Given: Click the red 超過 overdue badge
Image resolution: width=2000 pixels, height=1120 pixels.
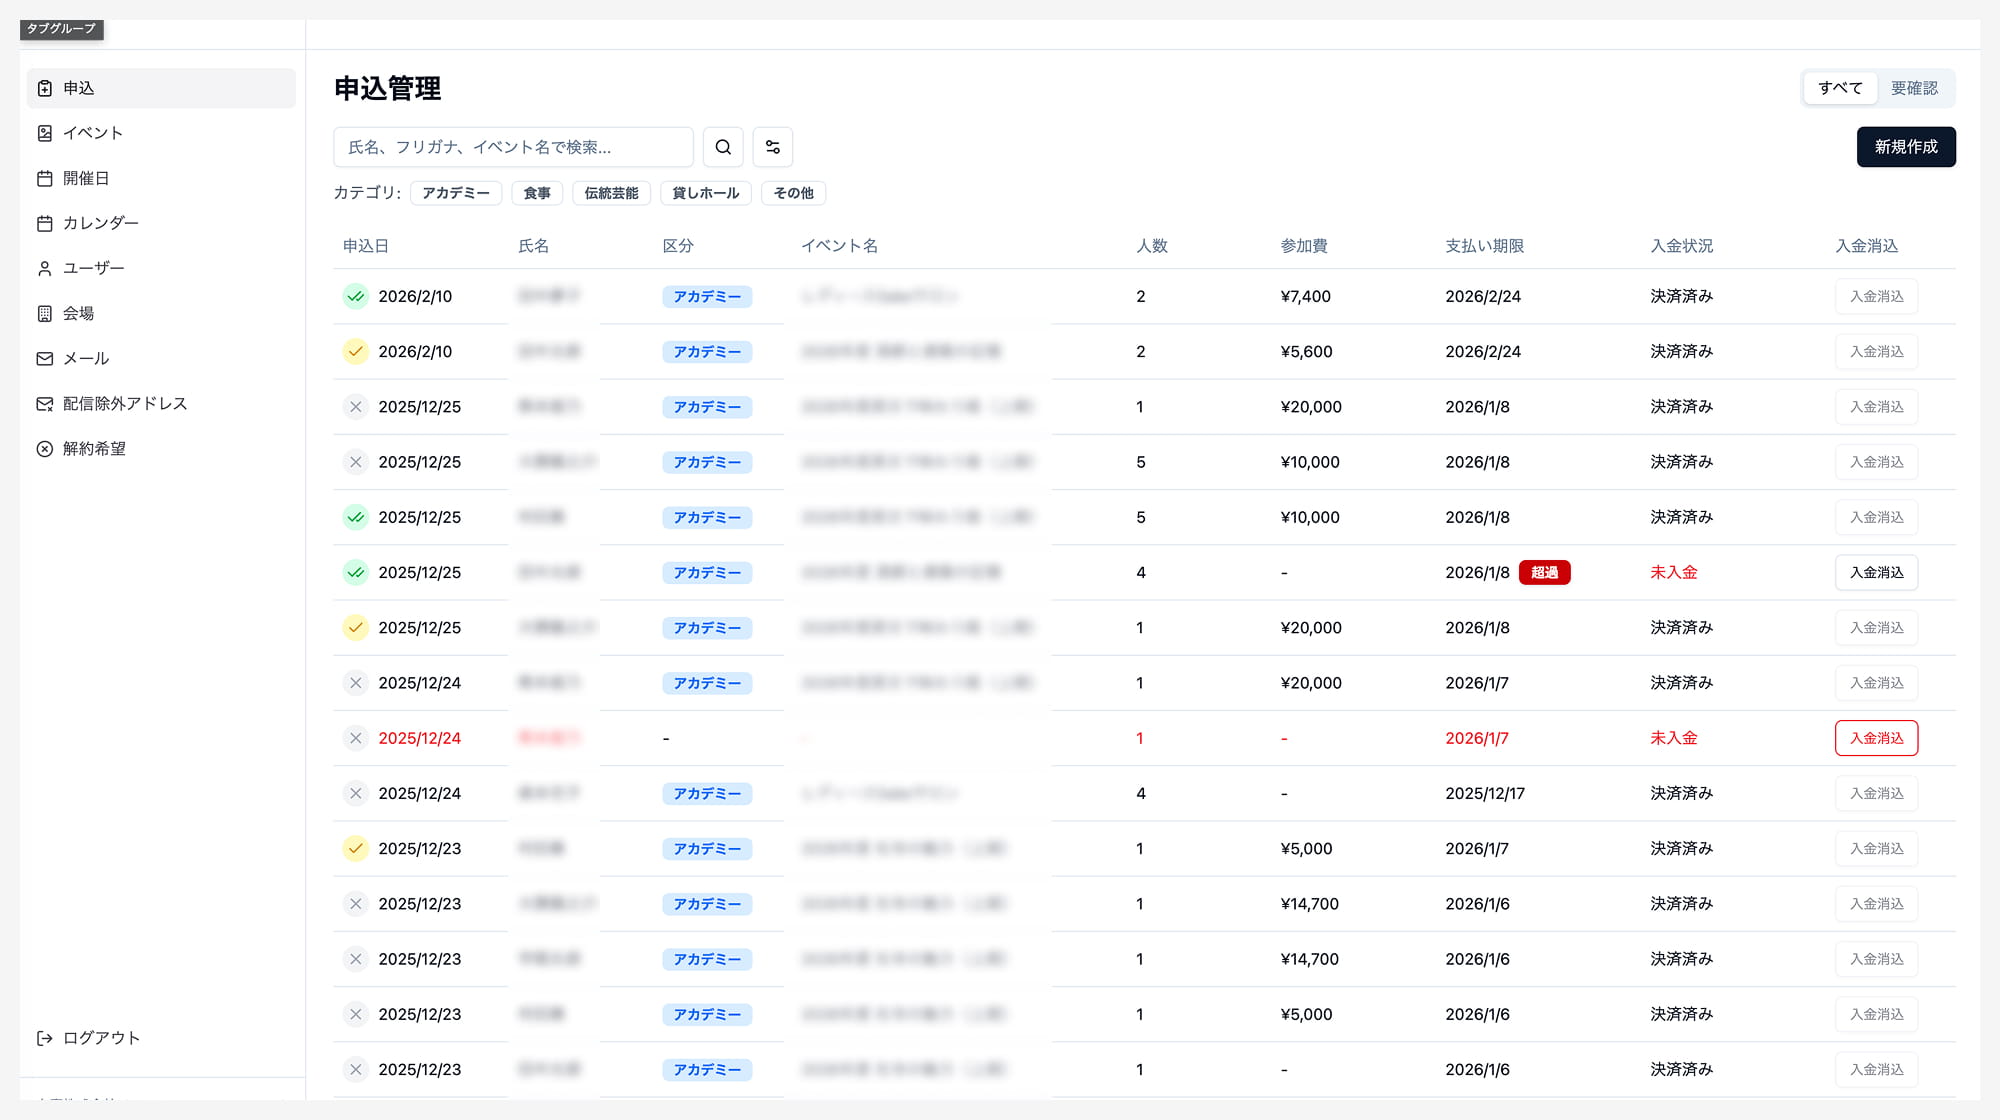Looking at the screenshot, I should tap(1544, 572).
